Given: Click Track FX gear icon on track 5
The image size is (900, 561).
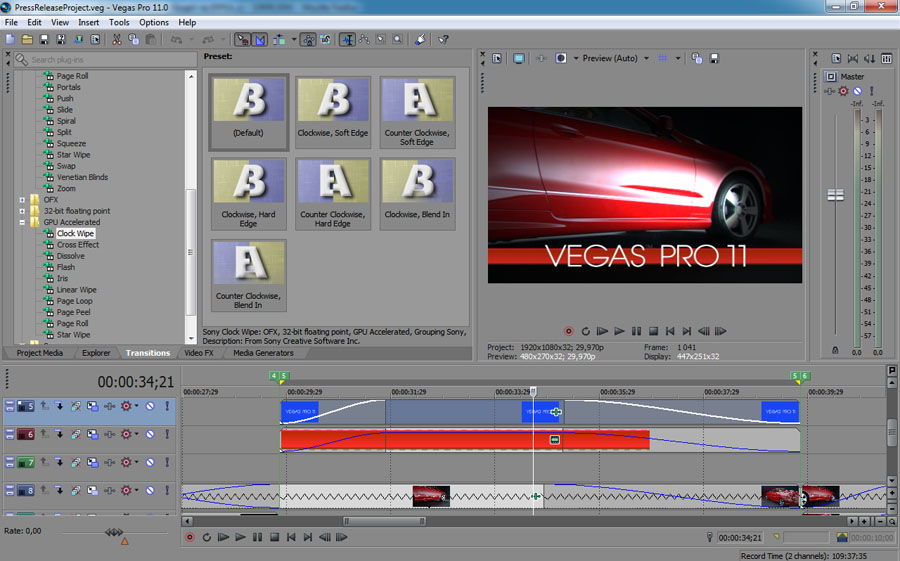Looking at the screenshot, I should pos(126,406).
